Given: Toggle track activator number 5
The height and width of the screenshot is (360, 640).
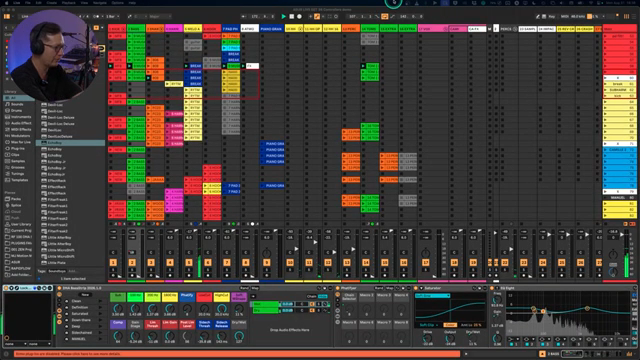Looking at the screenshot, I should pos(189,262).
